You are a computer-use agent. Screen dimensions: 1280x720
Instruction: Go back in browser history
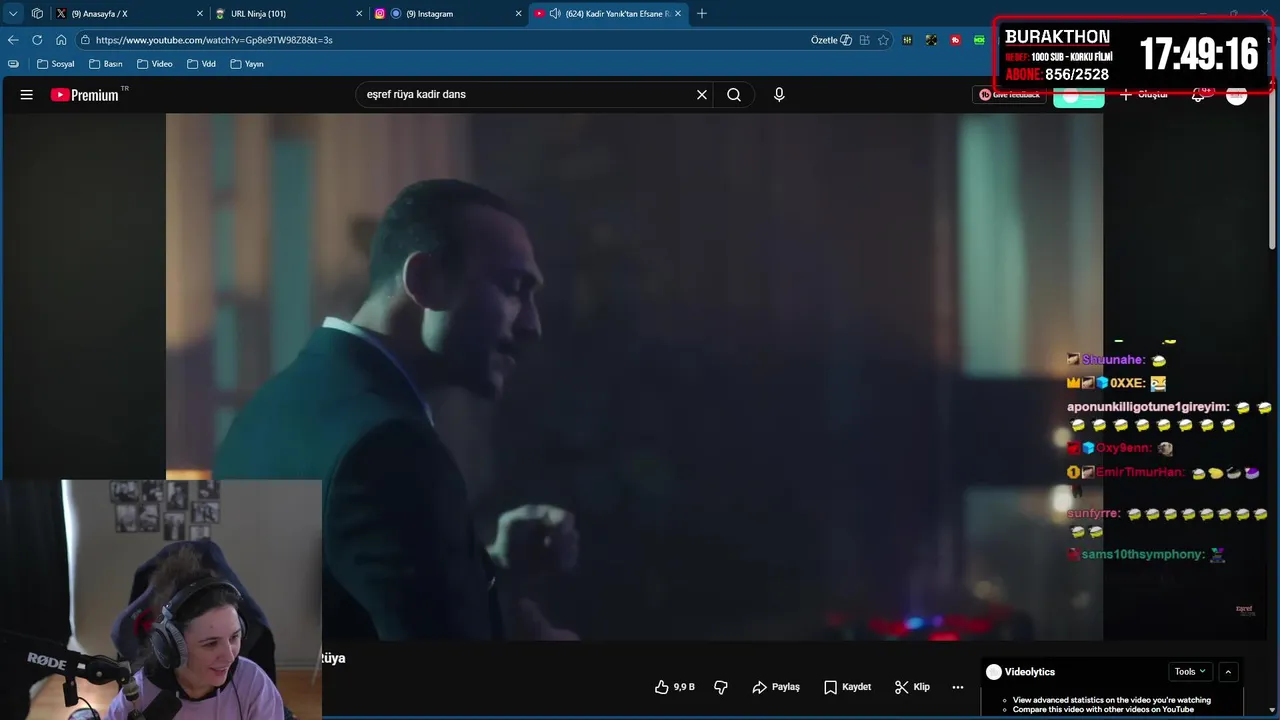(13, 40)
